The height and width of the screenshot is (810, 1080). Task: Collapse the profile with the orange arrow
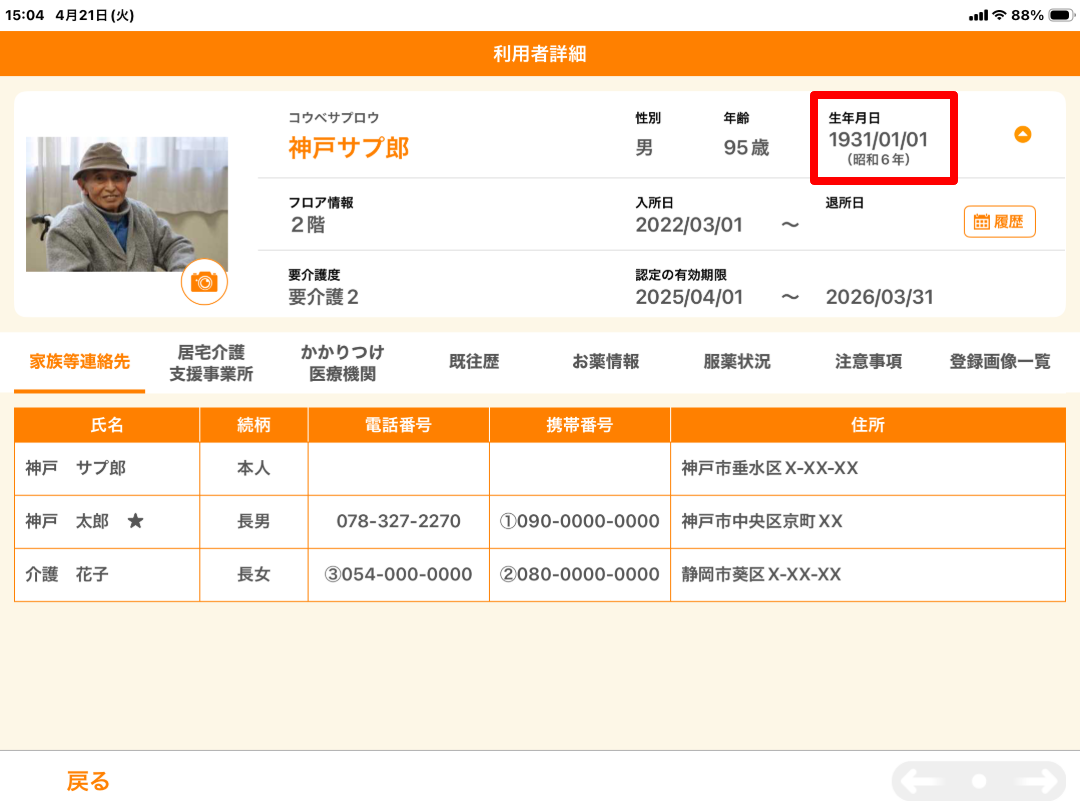click(x=1022, y=135)
